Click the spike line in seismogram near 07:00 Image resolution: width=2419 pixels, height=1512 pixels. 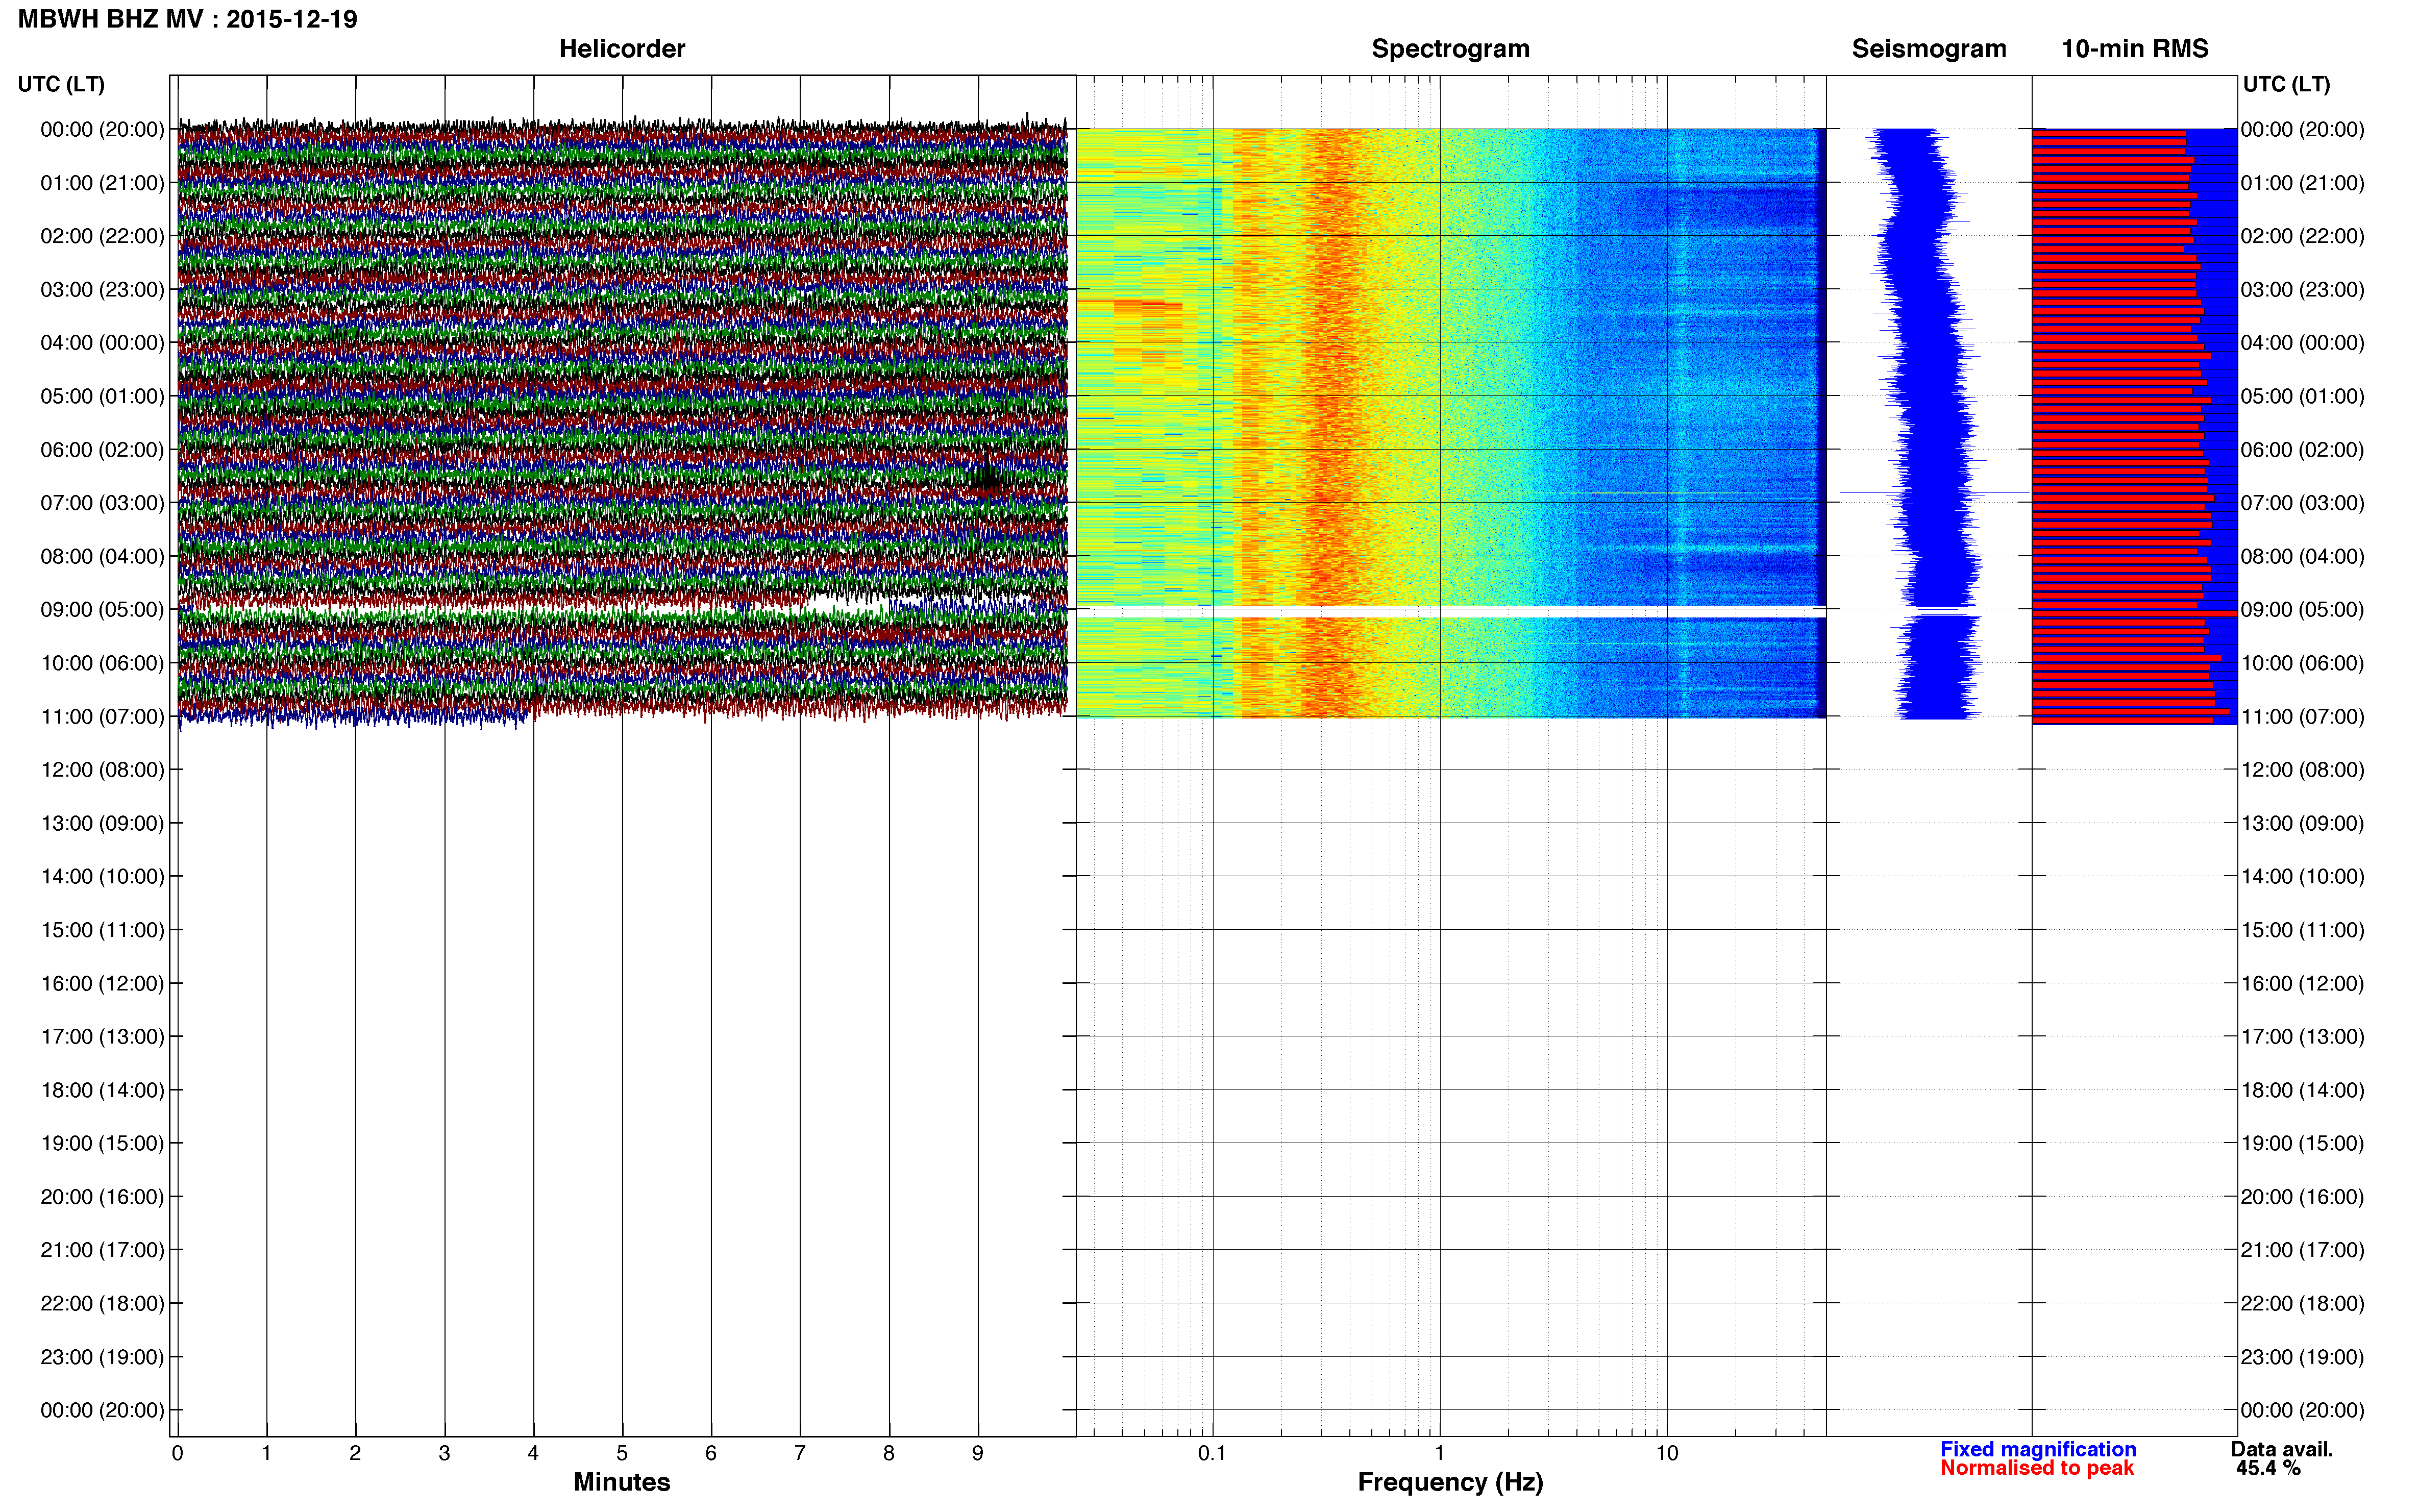[x=1934, y=492]
